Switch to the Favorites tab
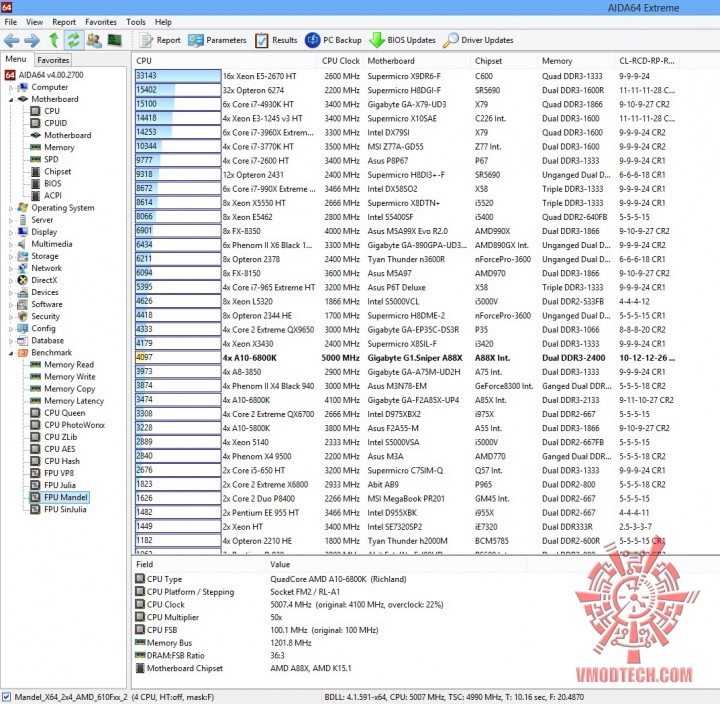Screen dimensions: 720x704 click(x=53, y=60)
